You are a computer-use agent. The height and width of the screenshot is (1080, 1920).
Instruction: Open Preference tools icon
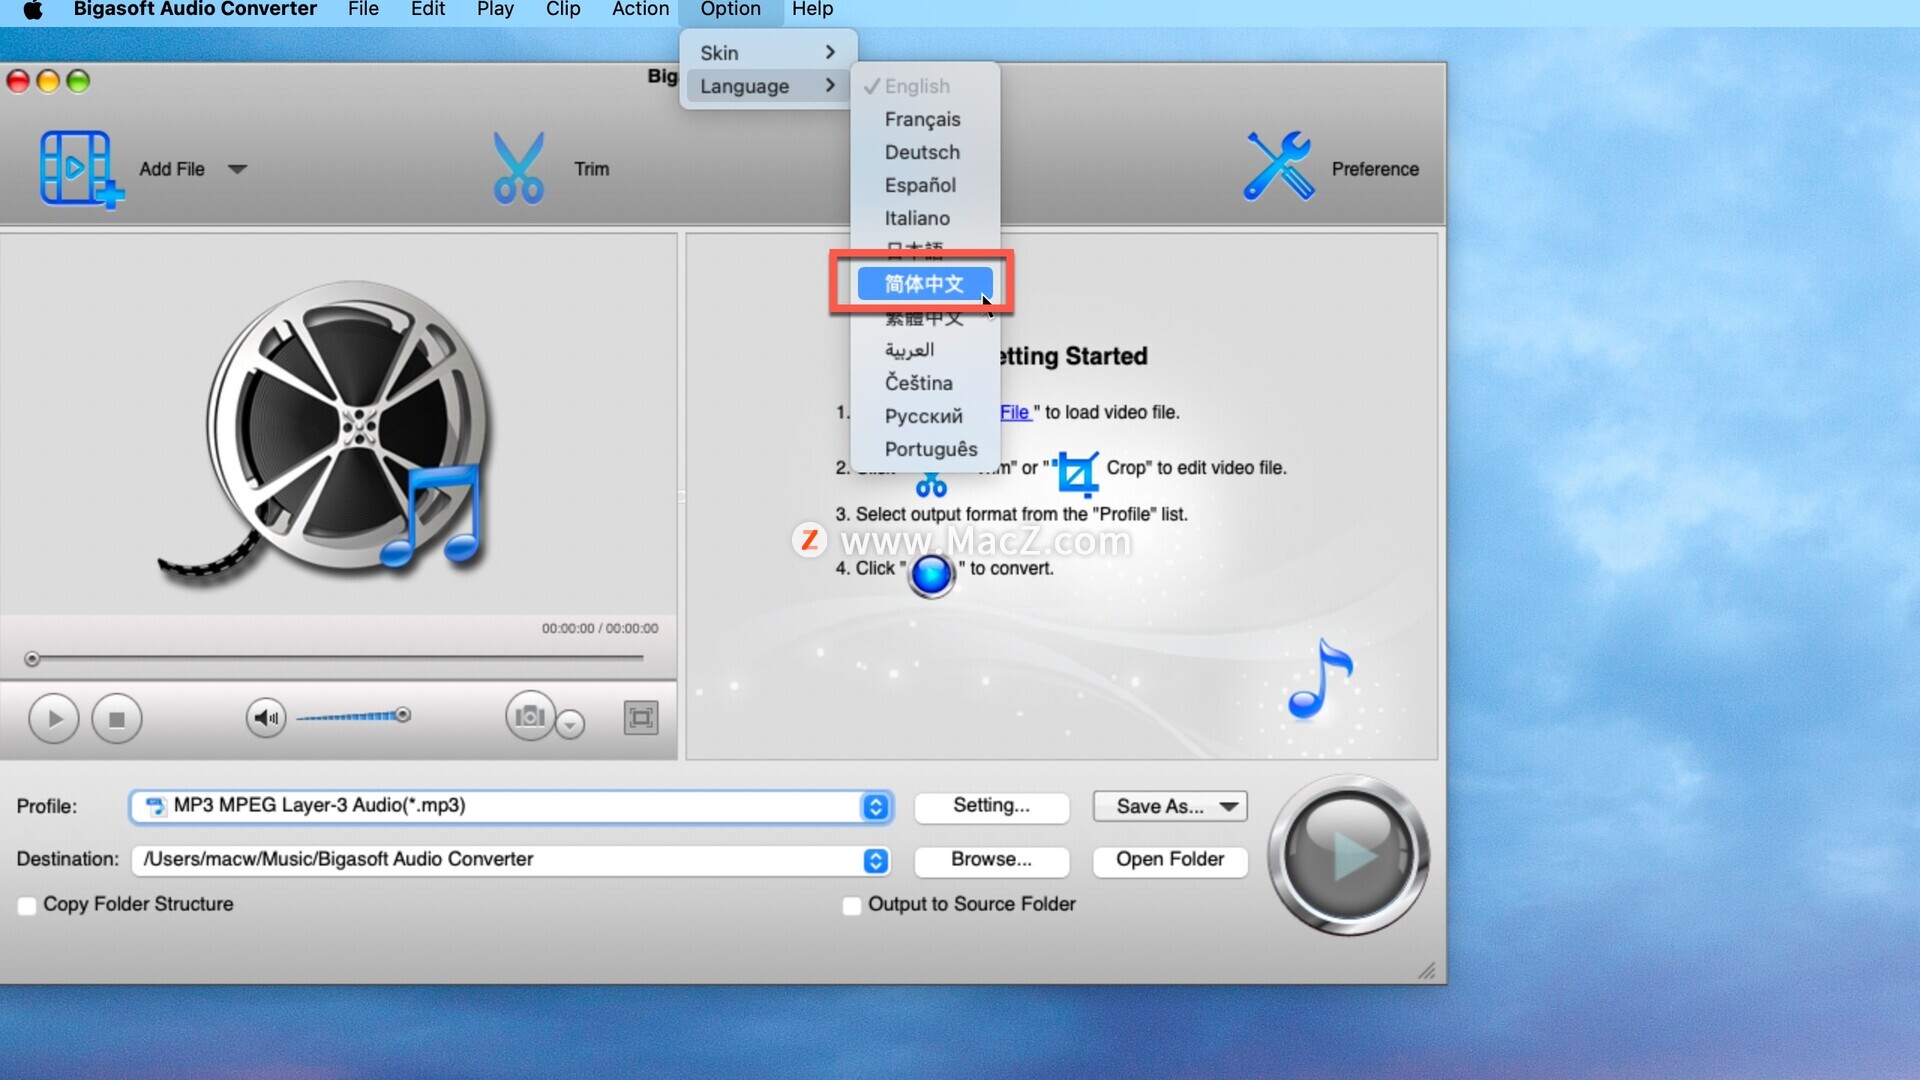1279,166
